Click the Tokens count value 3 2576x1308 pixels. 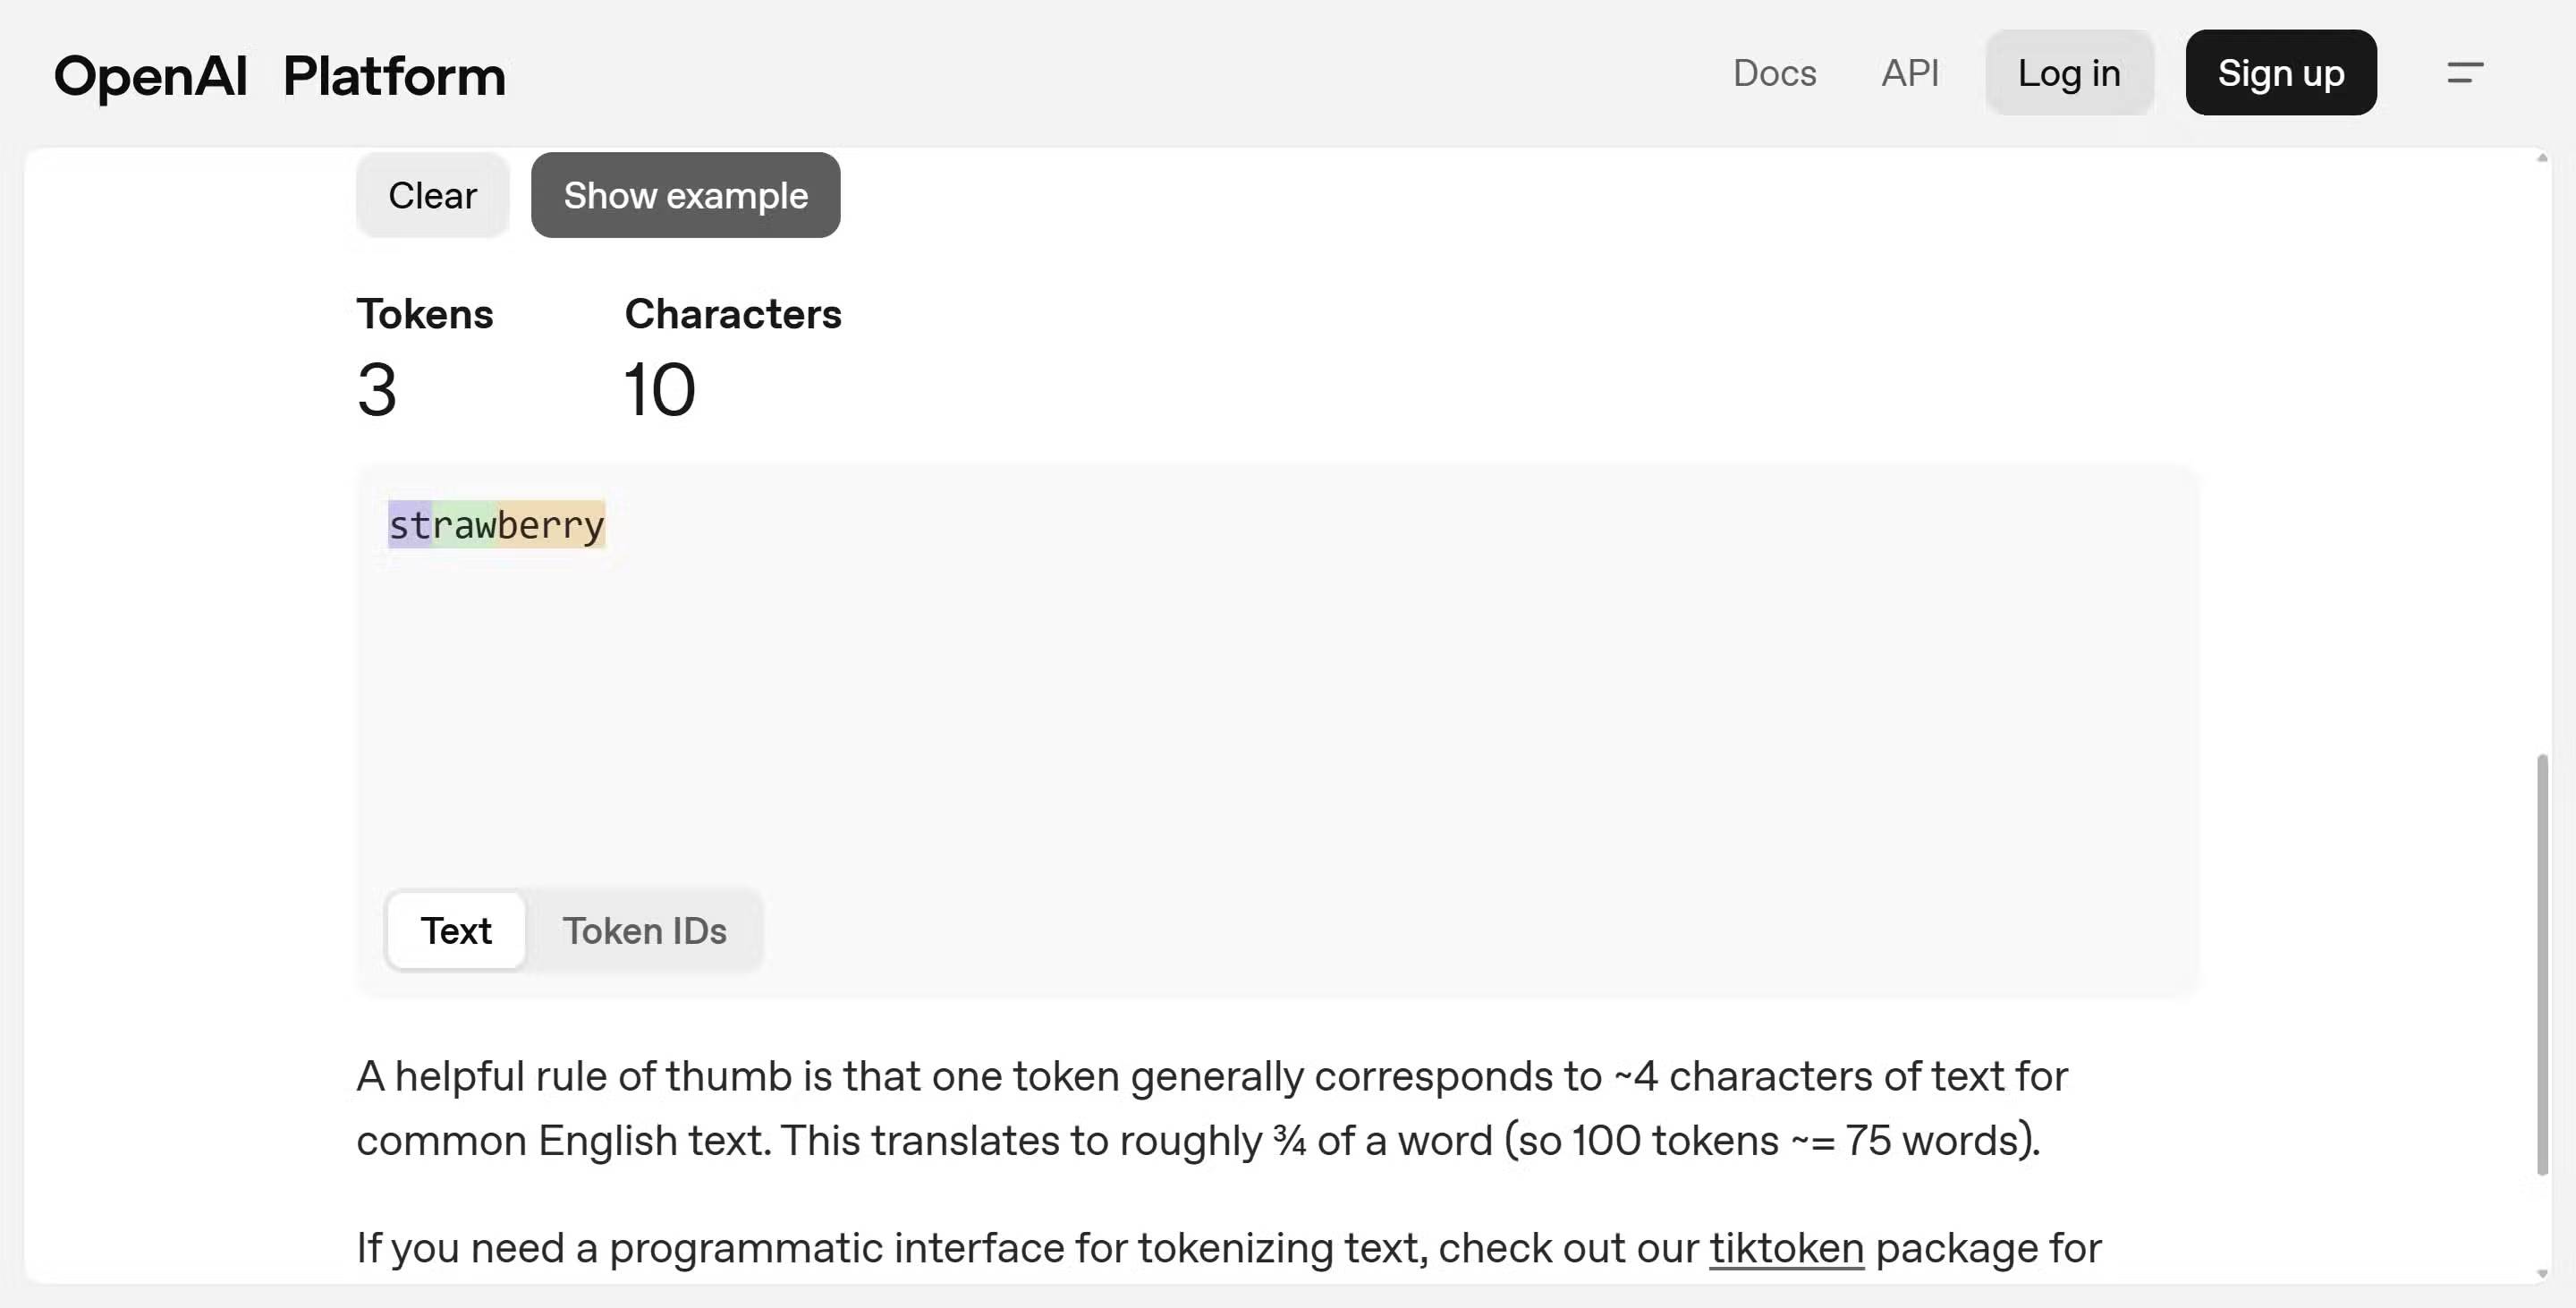[377, 389]
